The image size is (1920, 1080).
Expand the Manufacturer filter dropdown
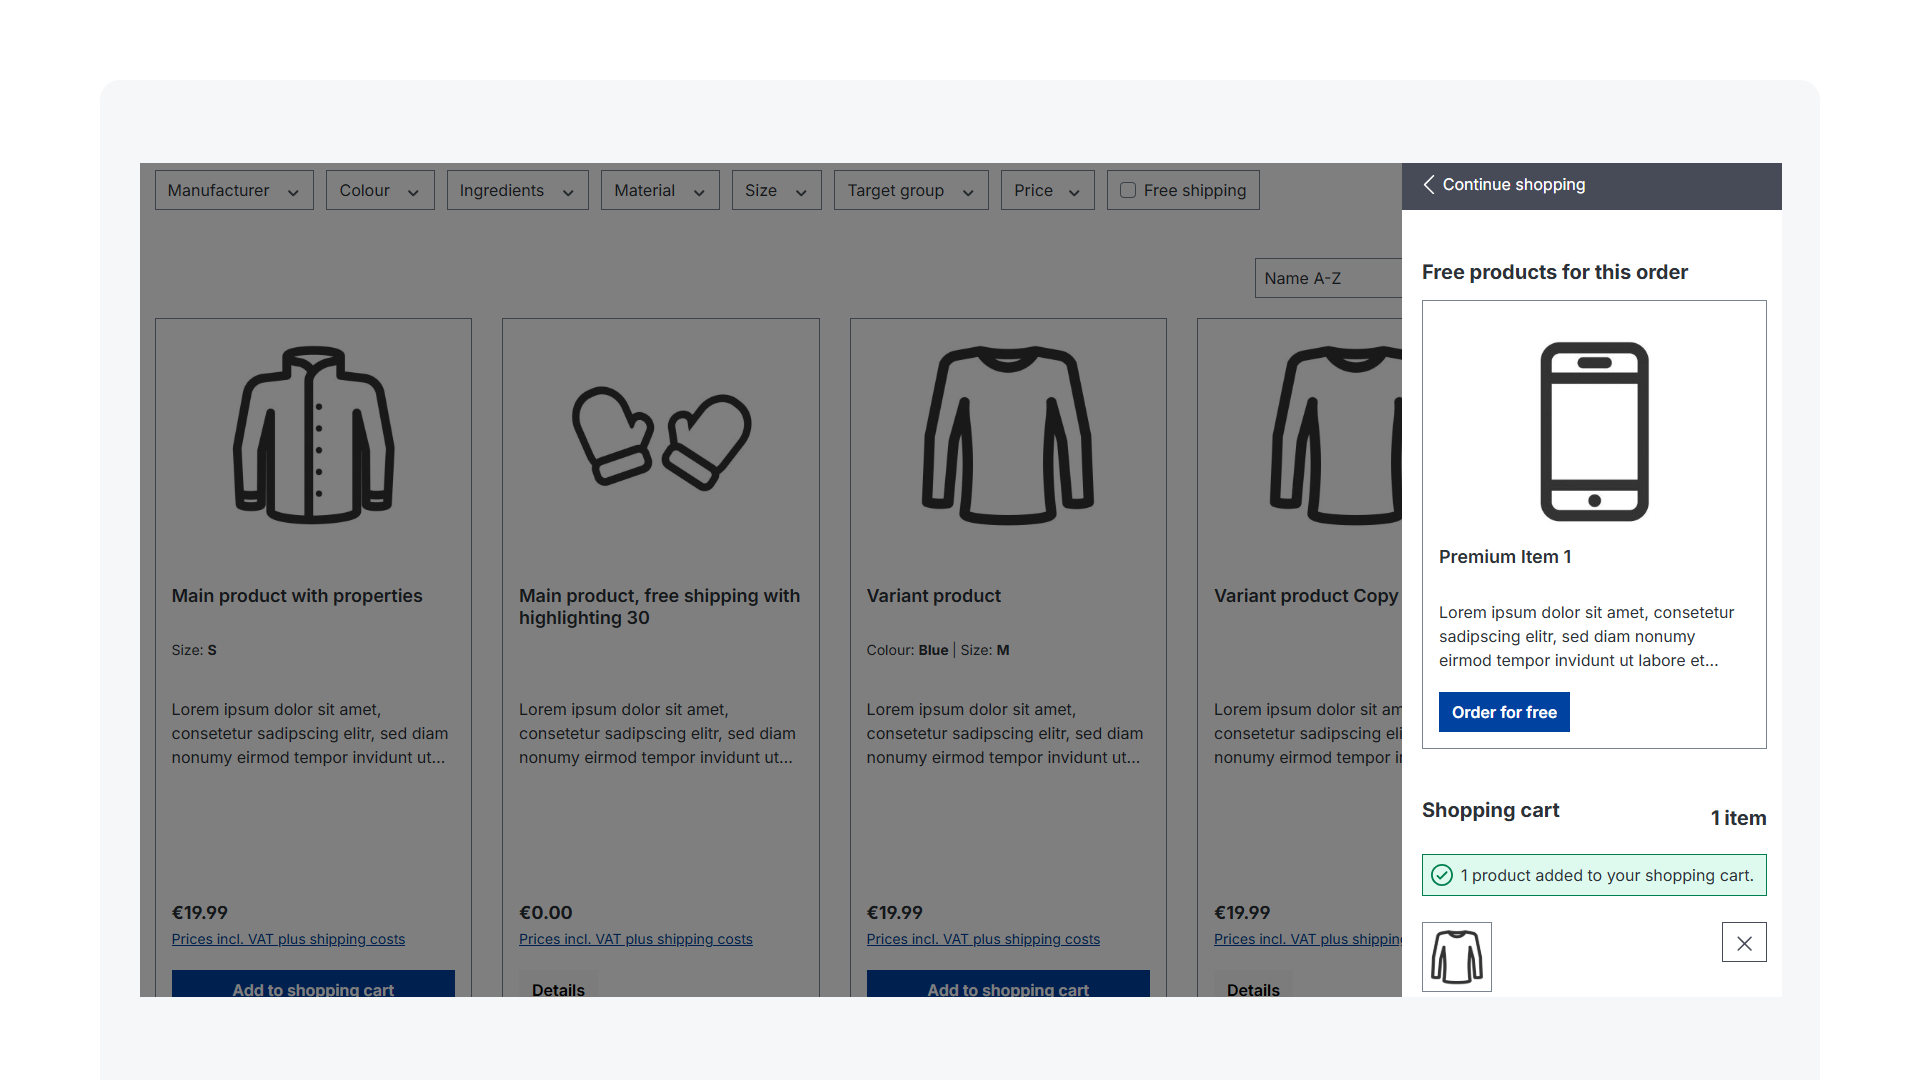234,190
